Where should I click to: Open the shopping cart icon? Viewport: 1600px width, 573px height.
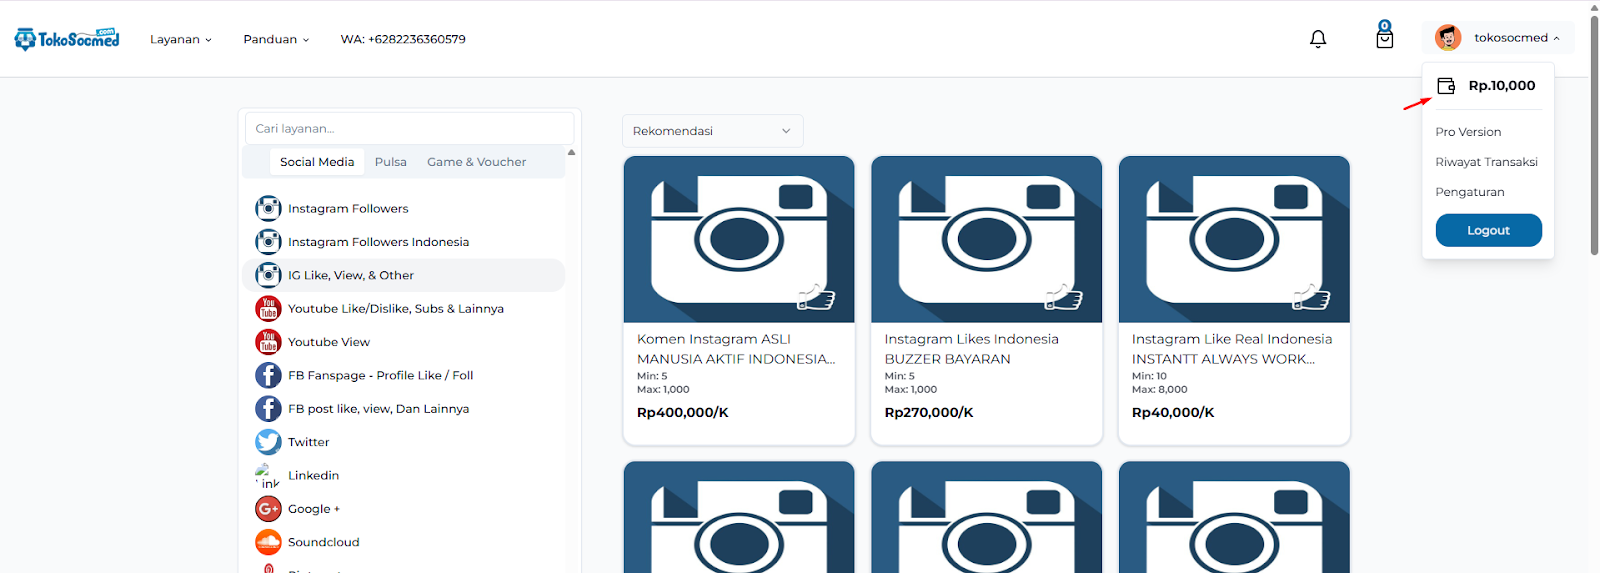1384,37
